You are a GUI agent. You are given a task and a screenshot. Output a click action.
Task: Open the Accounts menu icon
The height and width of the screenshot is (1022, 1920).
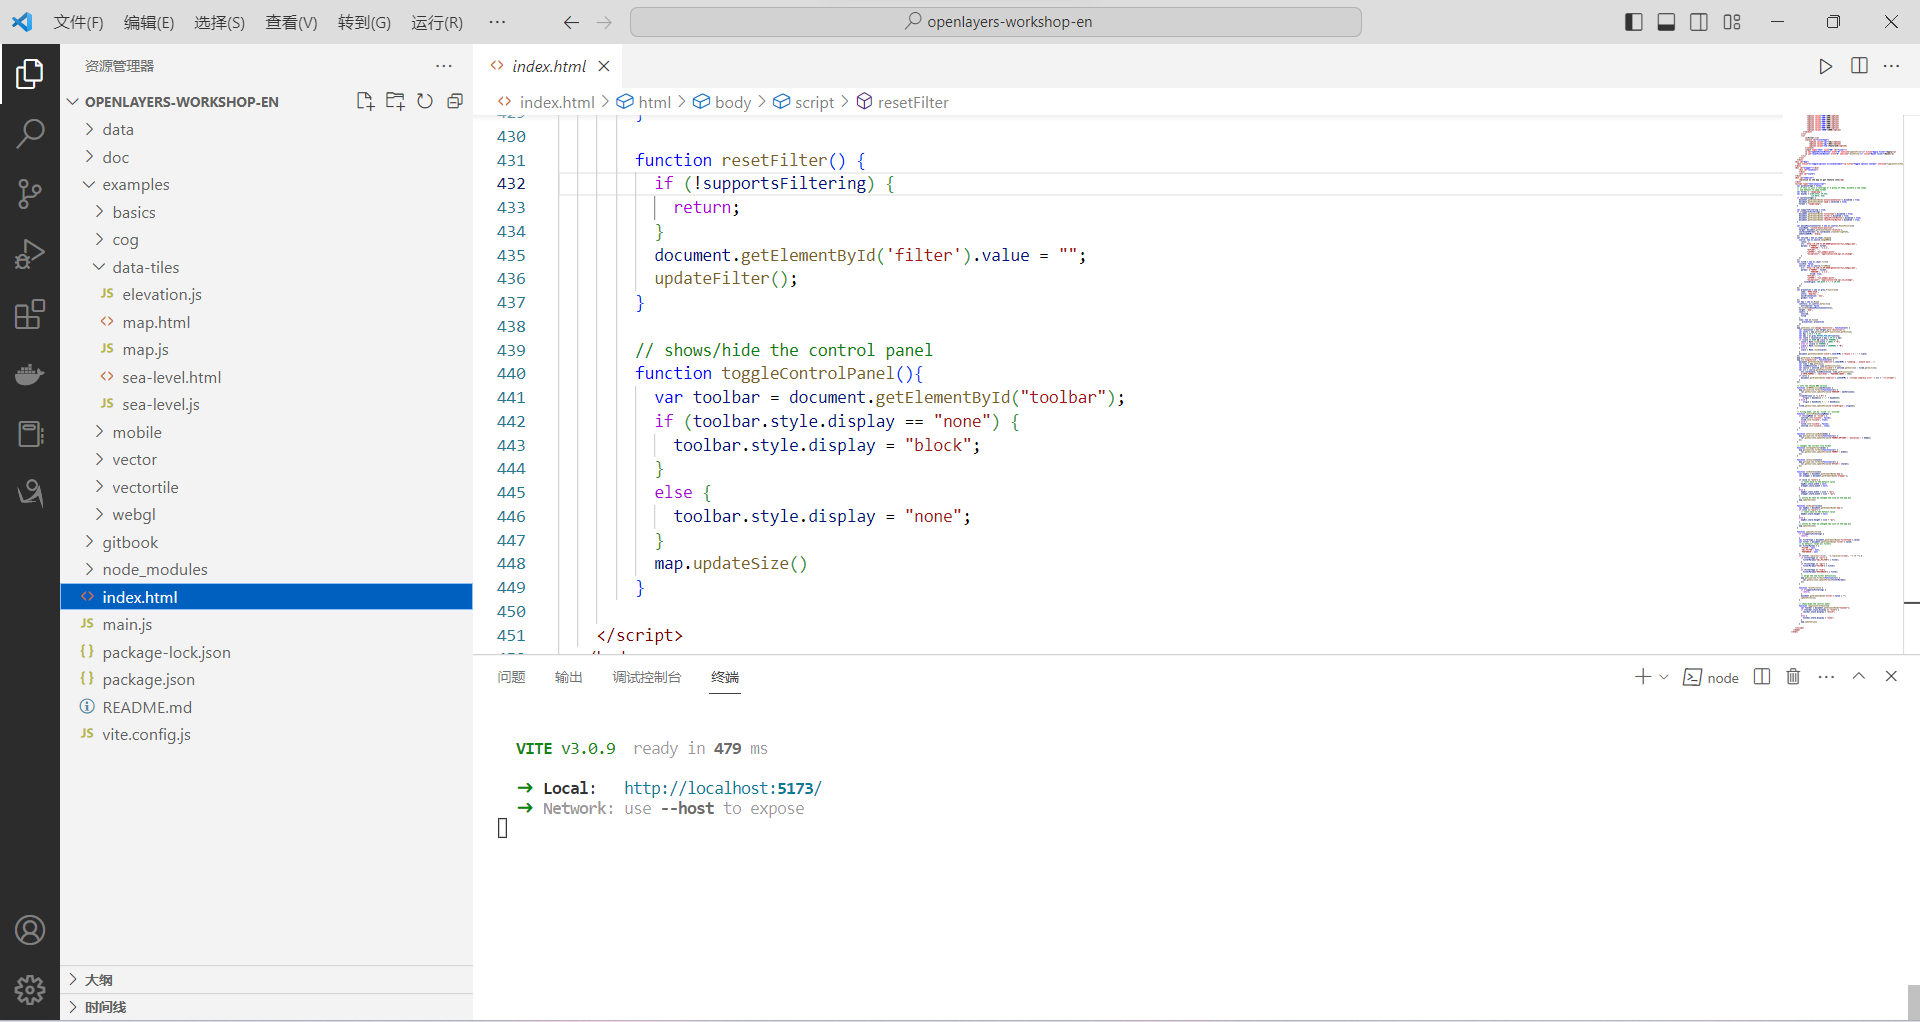coord(30,930)
